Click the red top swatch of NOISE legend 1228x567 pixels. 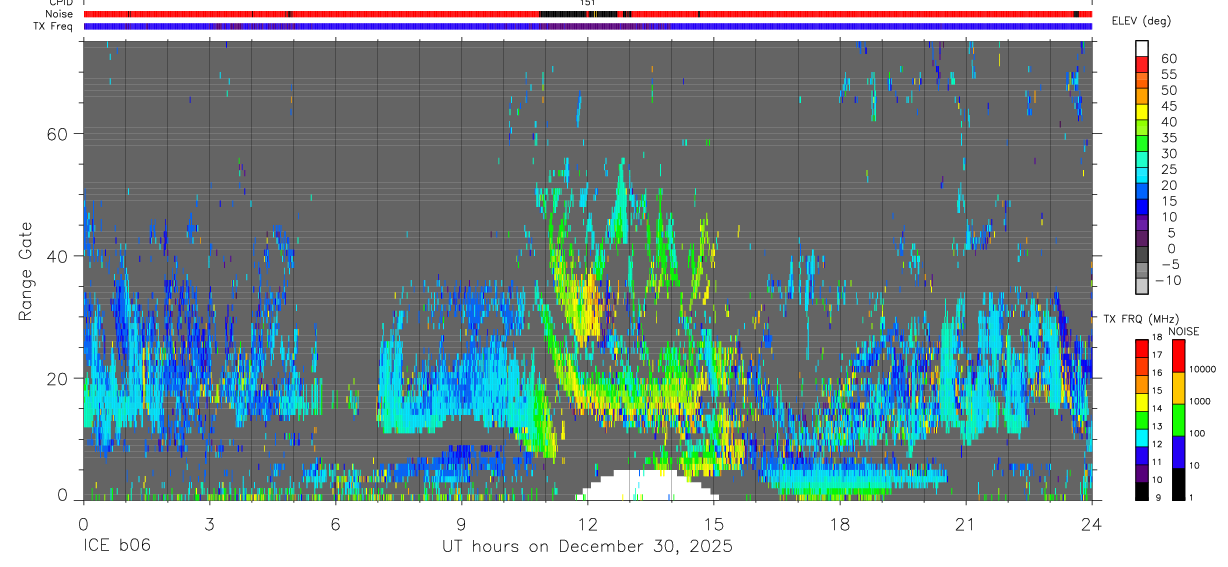(1177, 355)
